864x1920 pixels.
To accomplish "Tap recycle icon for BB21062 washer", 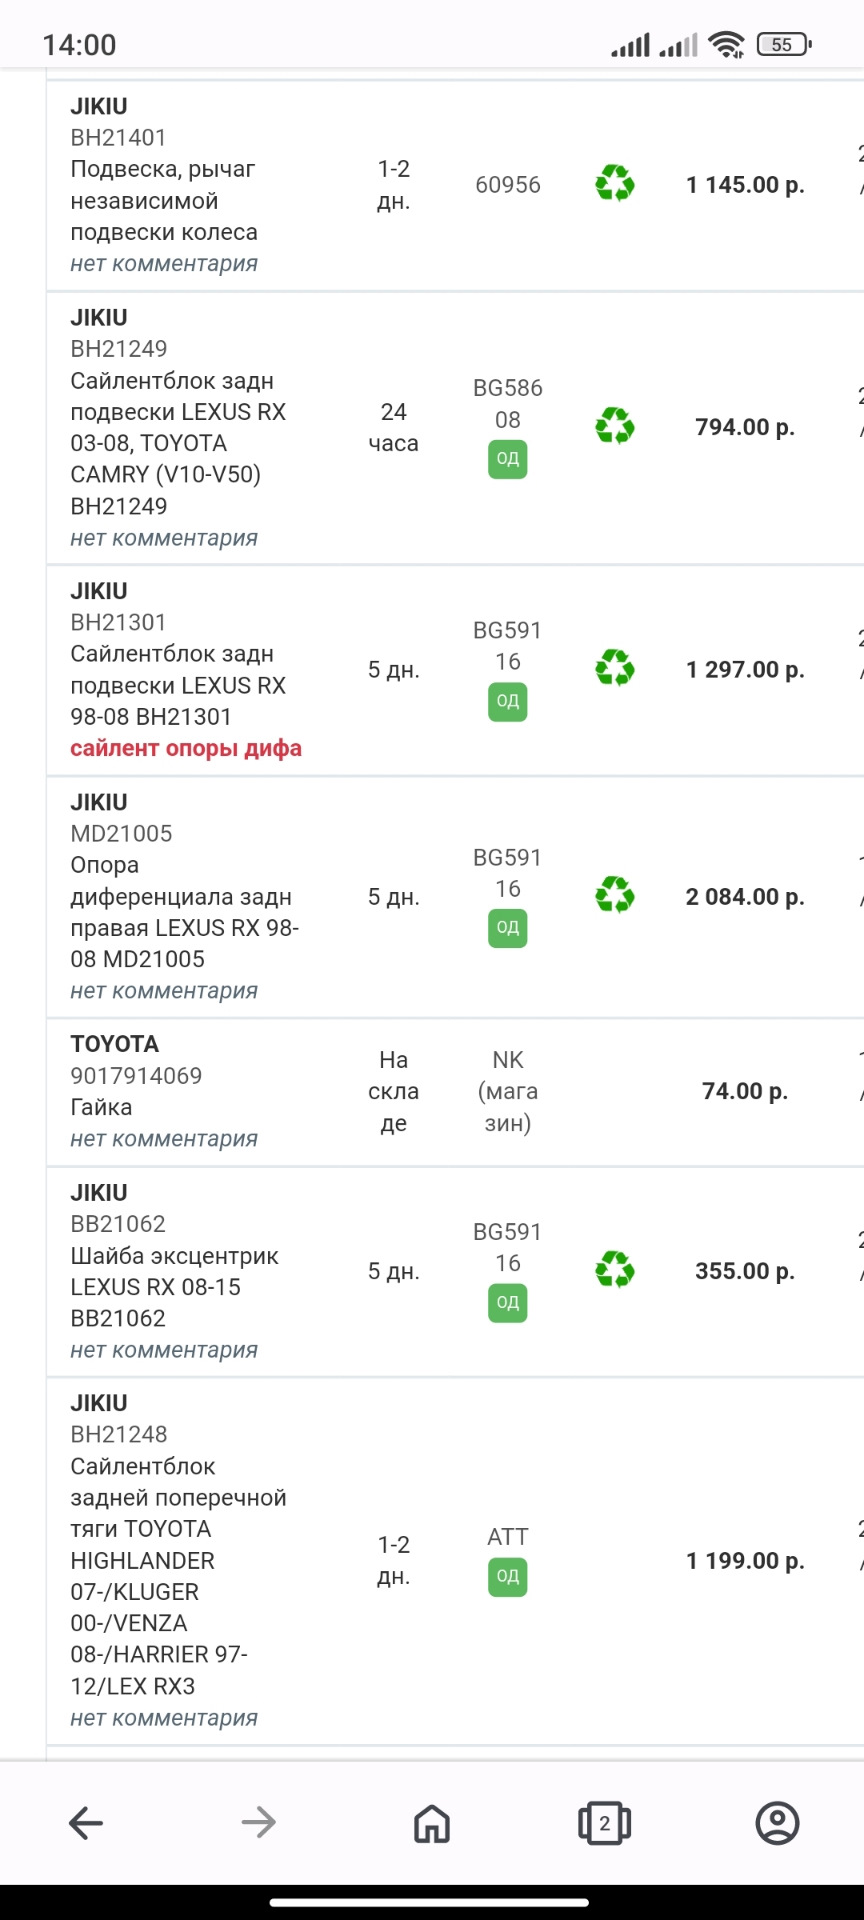I will (615, 1271).
